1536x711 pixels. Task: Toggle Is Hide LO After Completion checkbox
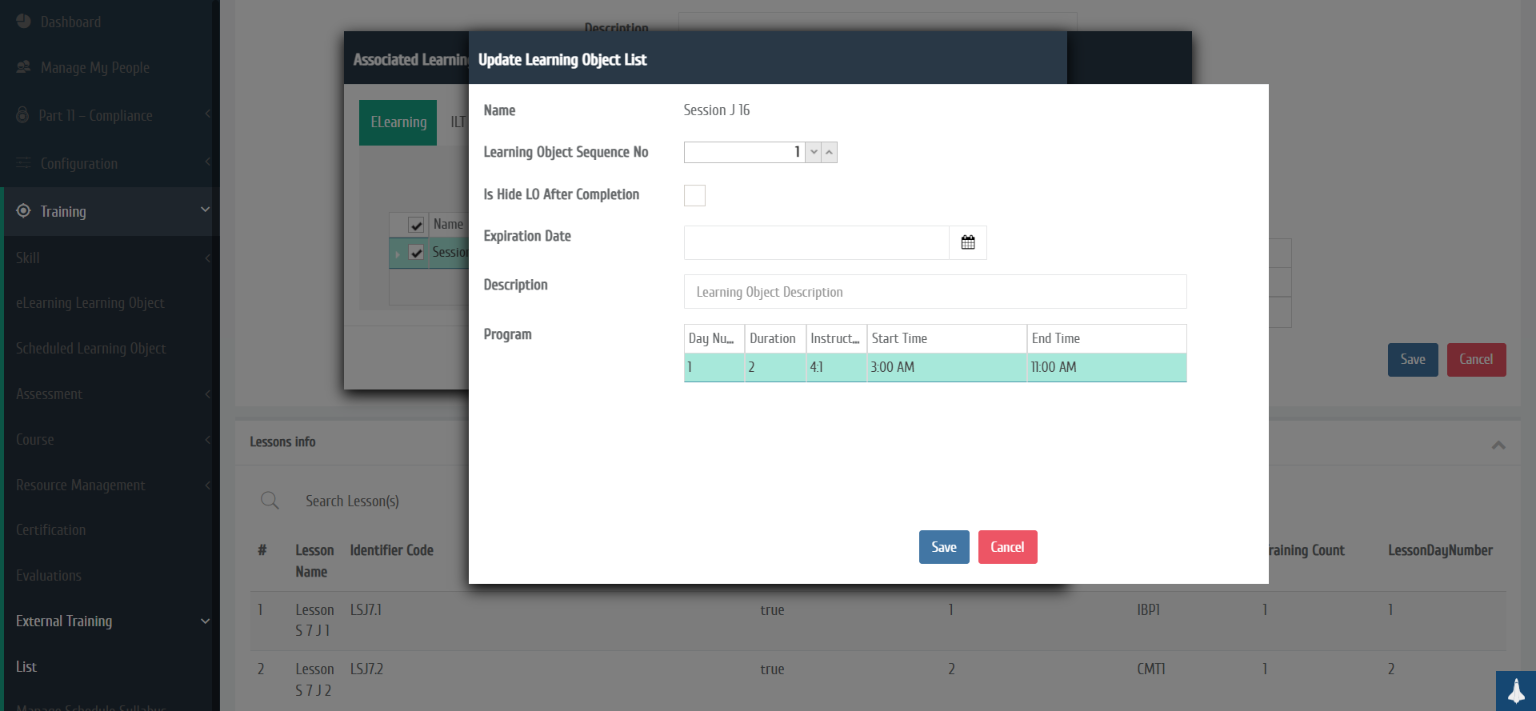tap(694, 195)
